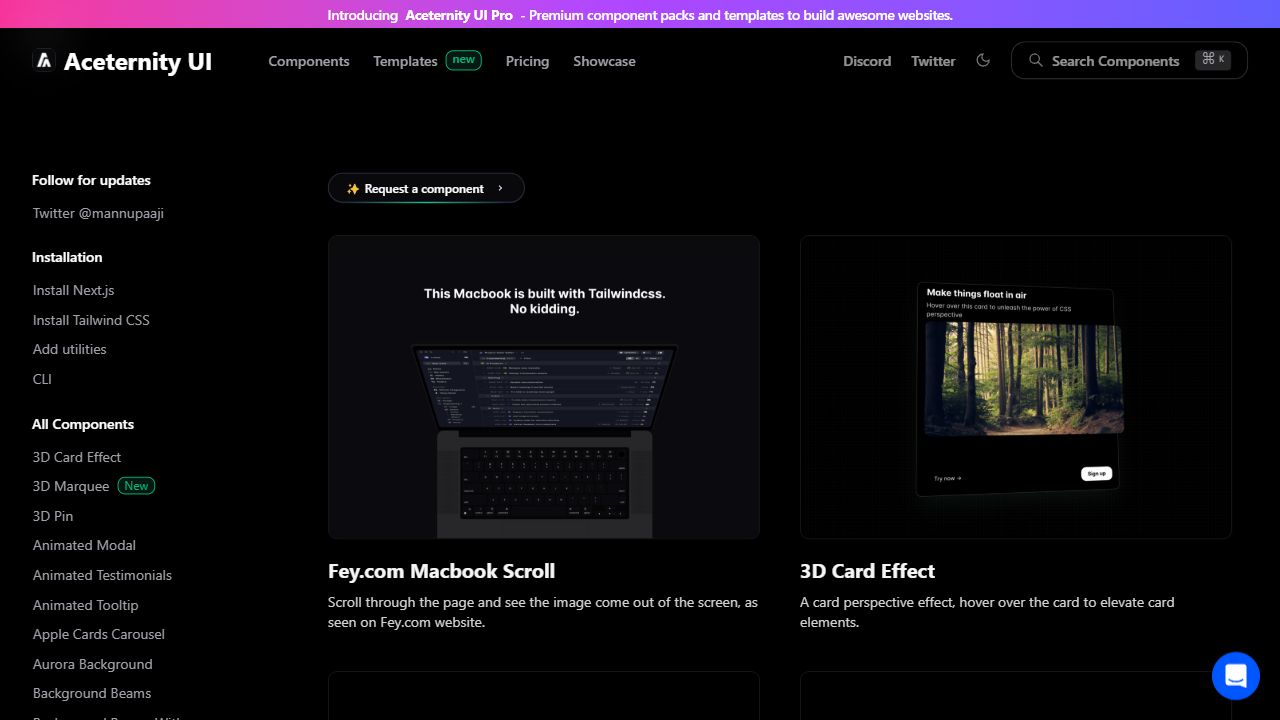
Task: Click the Request a component button
Action: (x=426, y=188)
